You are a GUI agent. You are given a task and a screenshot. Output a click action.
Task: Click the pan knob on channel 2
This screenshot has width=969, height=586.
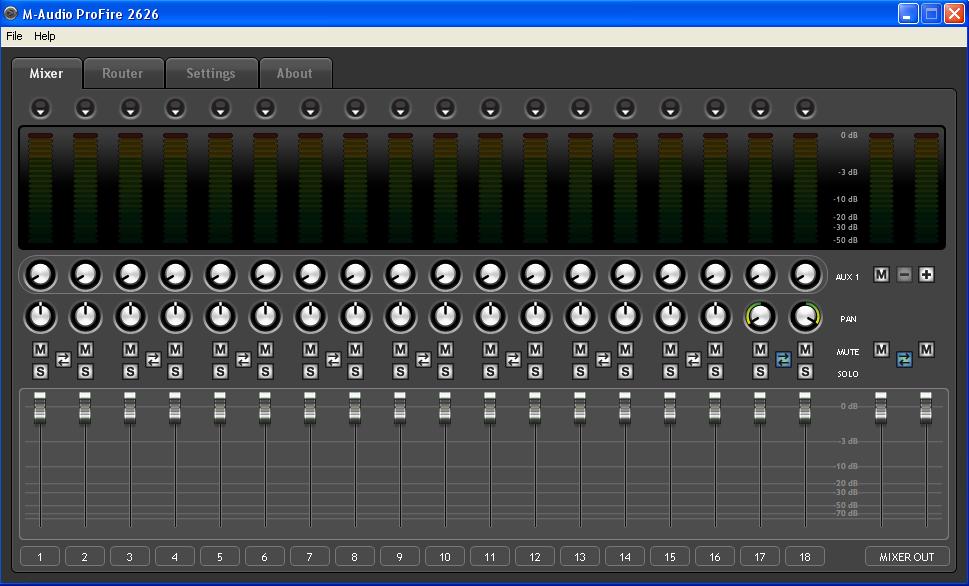click(x=85, y=317)
